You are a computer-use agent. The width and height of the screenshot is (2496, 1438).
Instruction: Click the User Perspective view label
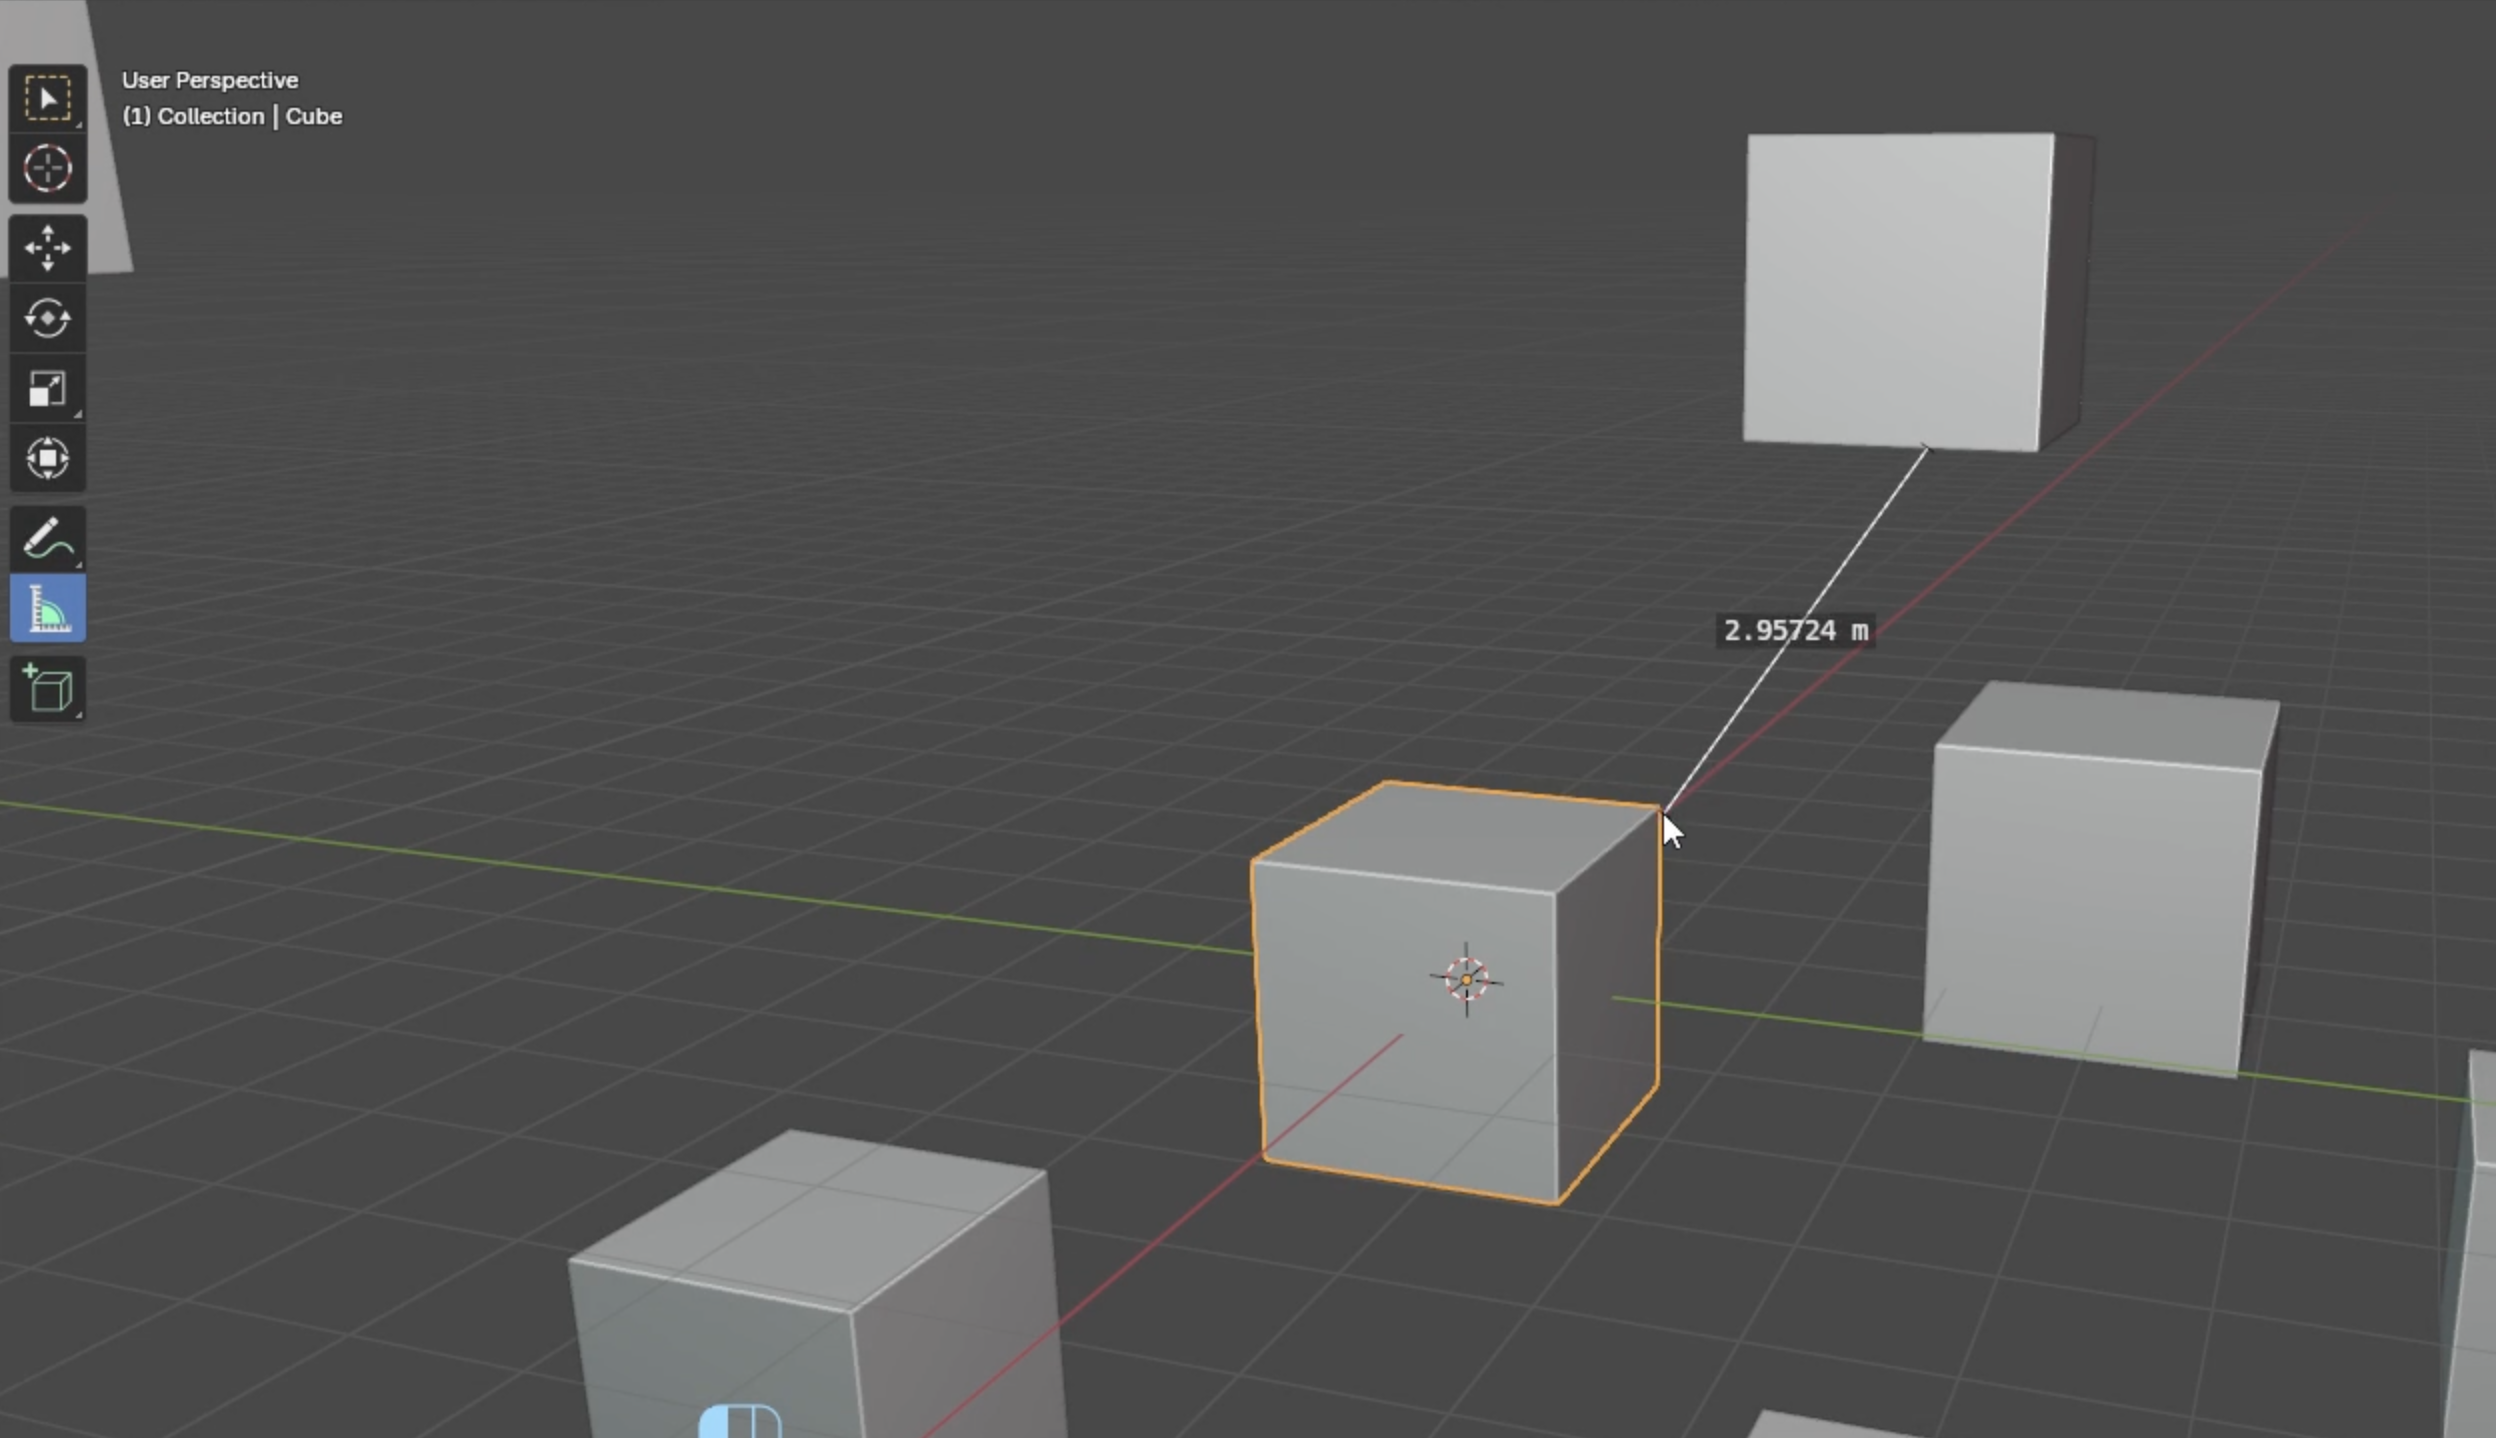pos(210,80)
